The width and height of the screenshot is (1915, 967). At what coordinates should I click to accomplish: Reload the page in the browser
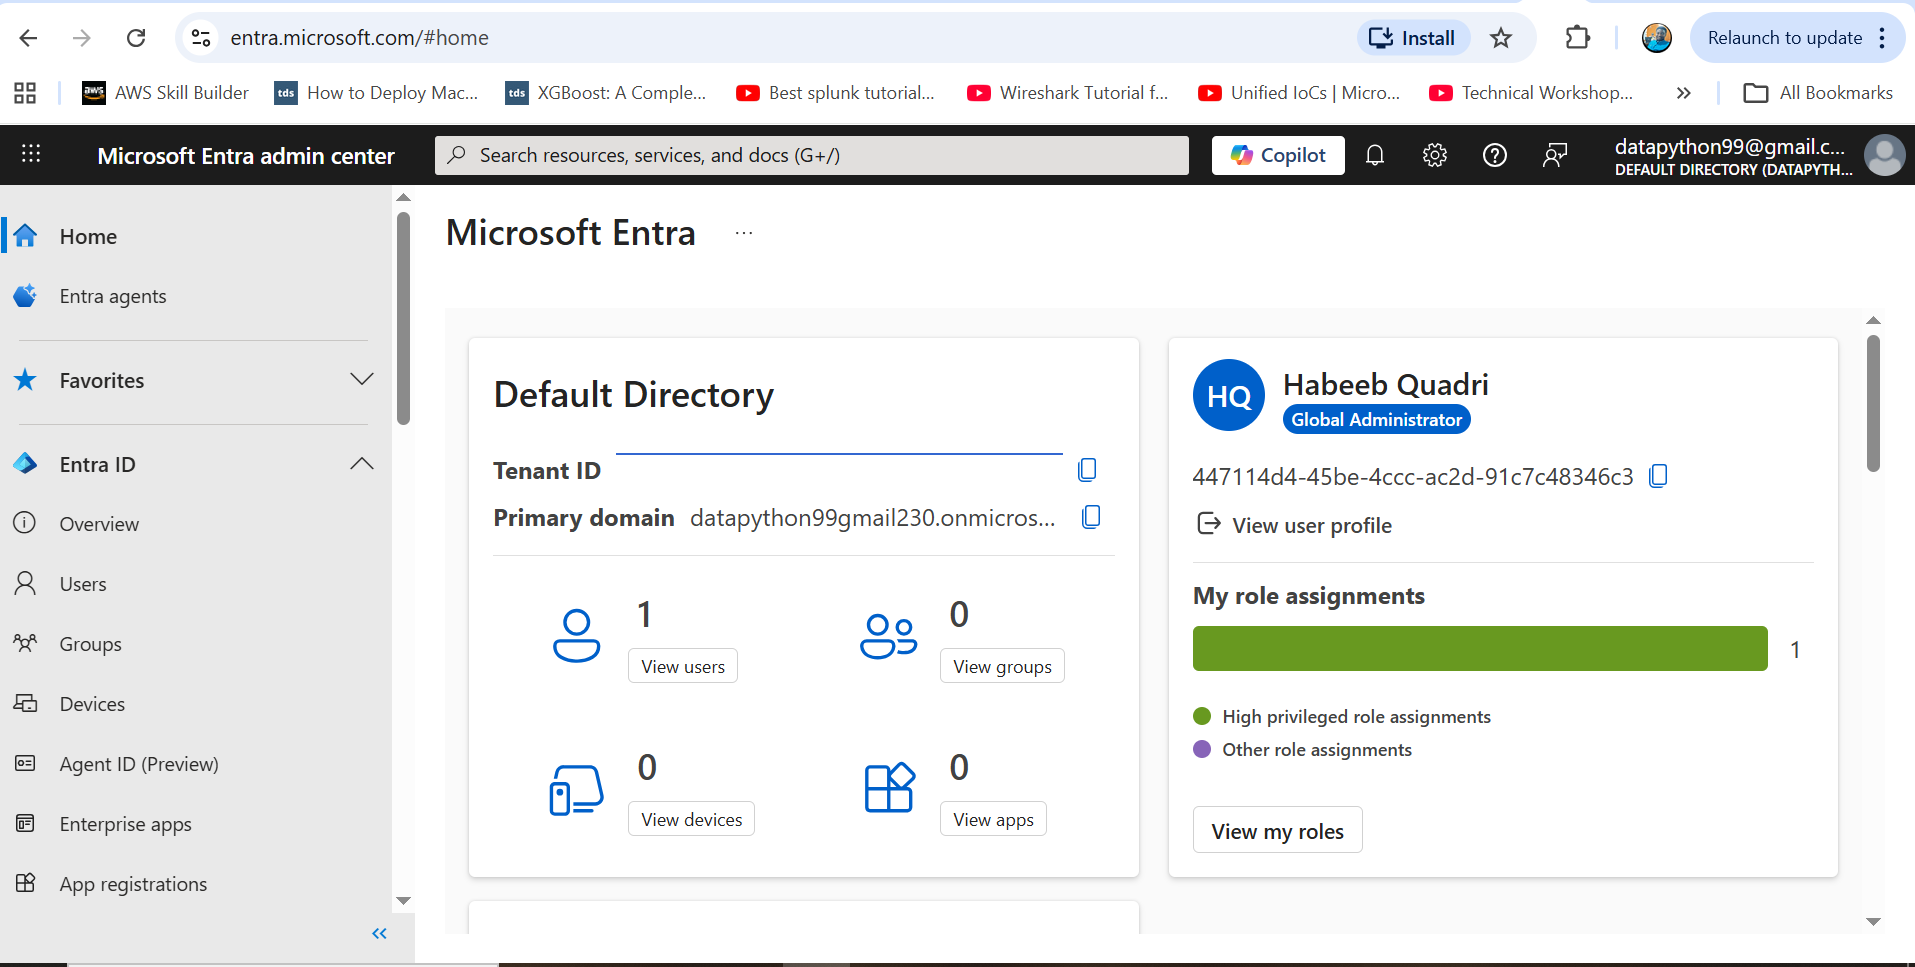point(136,38)
